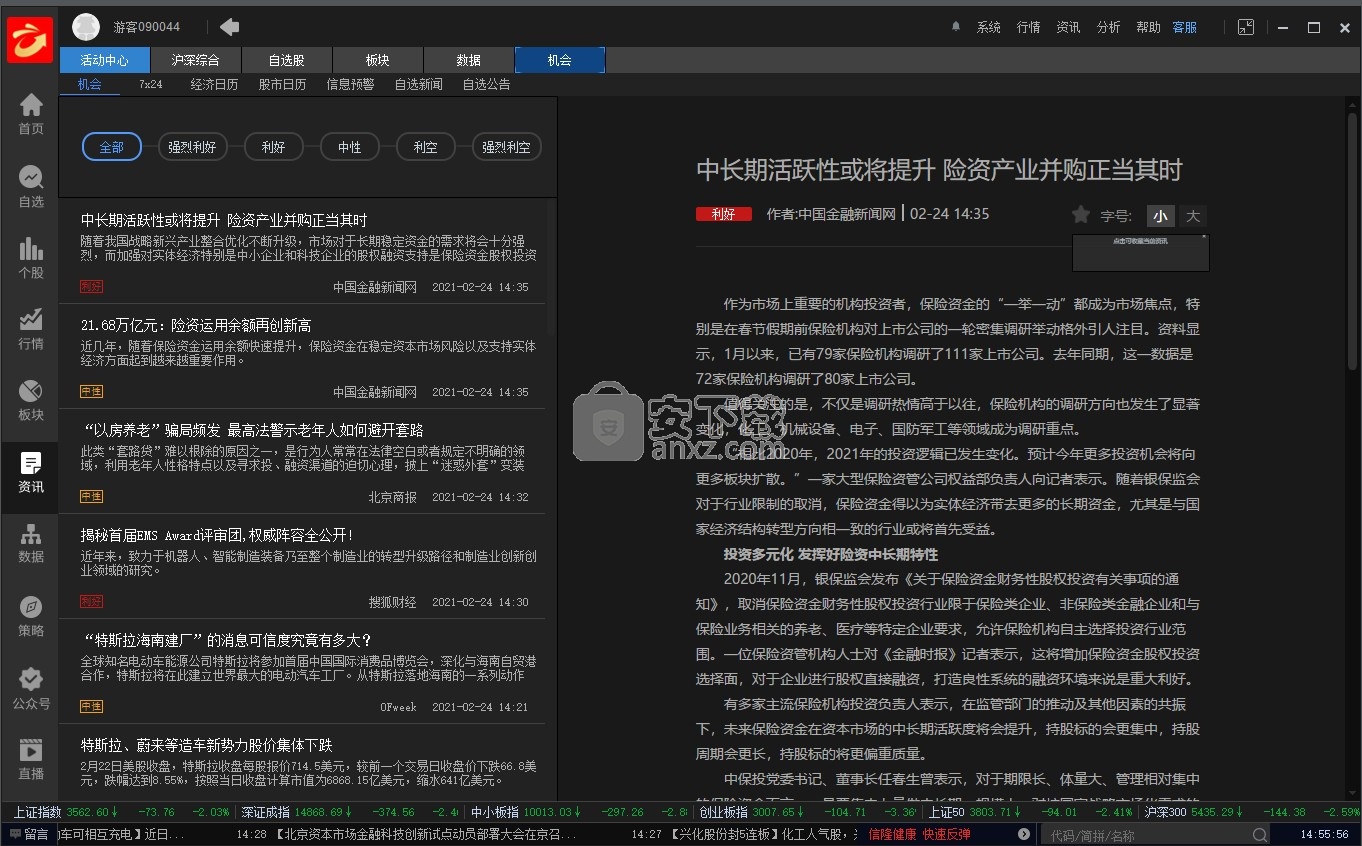Open the 数据 data sidebar icon
The width and height of the screenshot is (1362, 846).
point(31,543)
